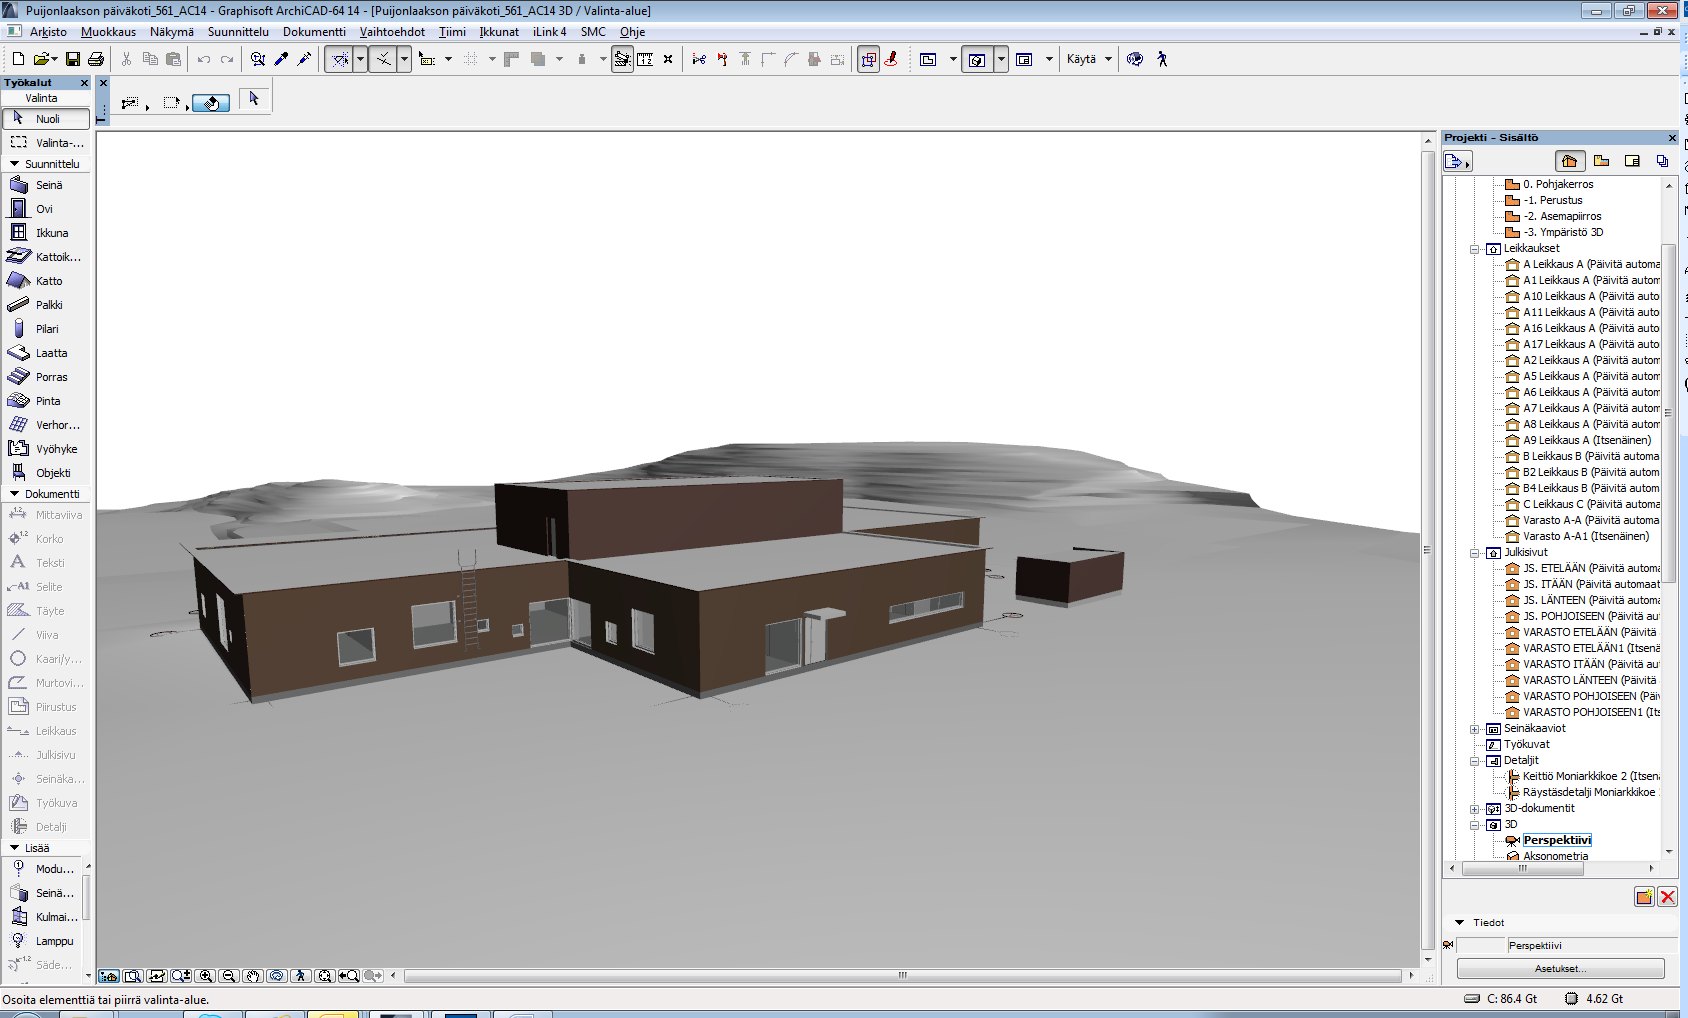Click the orbit icon in bottom navigation bar
The image size is (1688, 1018).
pyautogui.click(x=277, y=976)
